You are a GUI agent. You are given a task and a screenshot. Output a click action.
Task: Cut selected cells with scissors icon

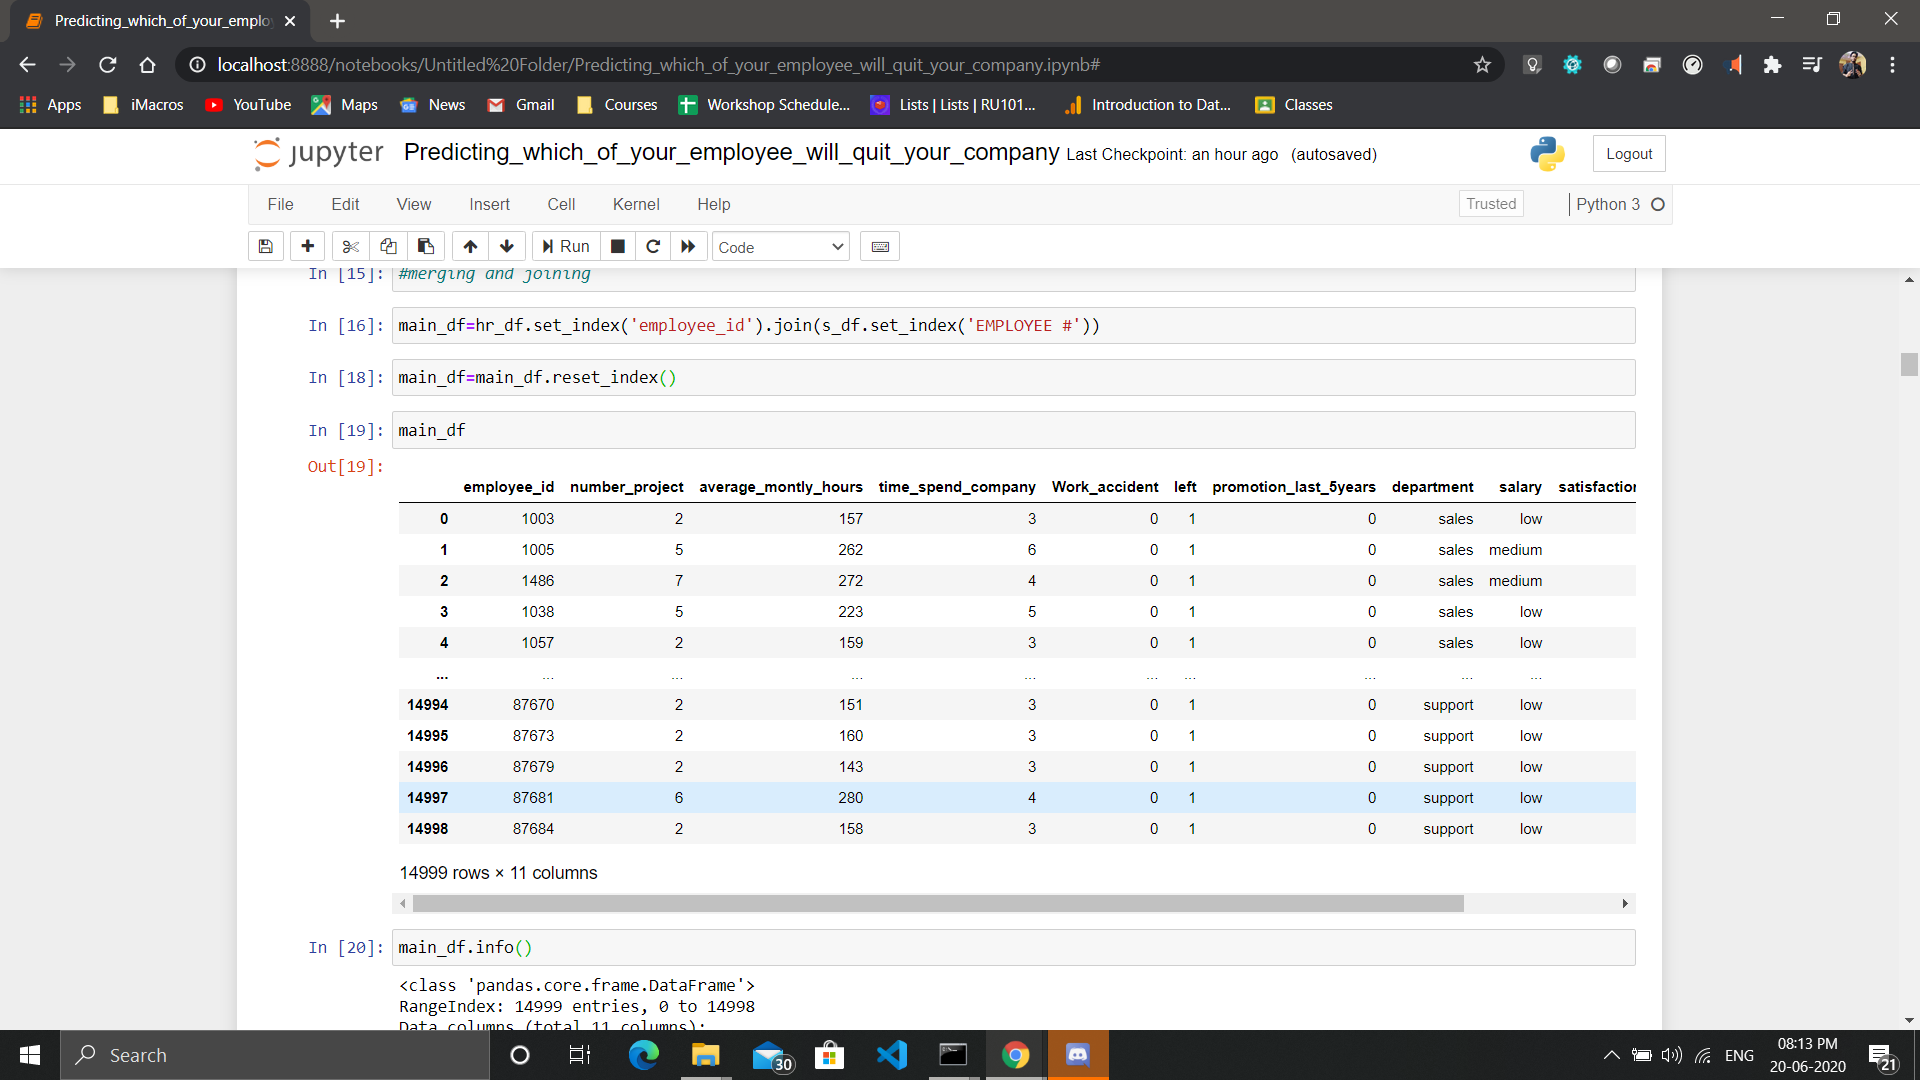click(x=350, y=246)
